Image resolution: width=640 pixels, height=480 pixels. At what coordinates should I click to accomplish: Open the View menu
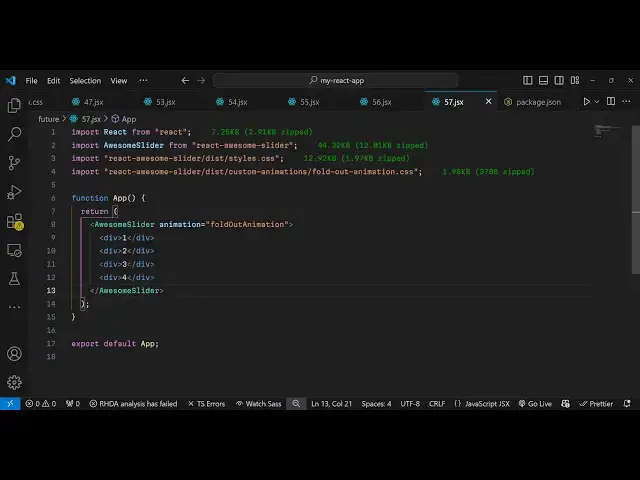coord(119,81)
